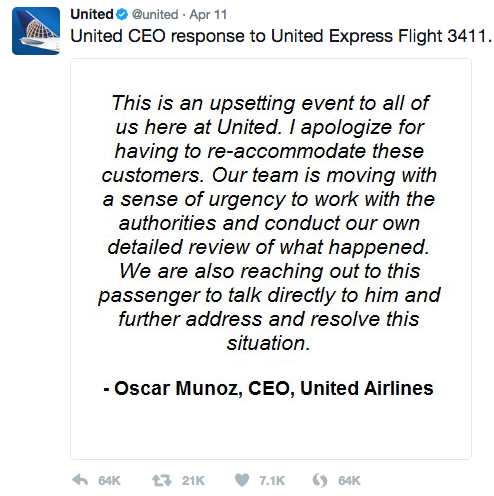The width and height of the screenshot is (494, 496).
Task: Open the embedded CEO statement image
Action: tap(271, 259)
